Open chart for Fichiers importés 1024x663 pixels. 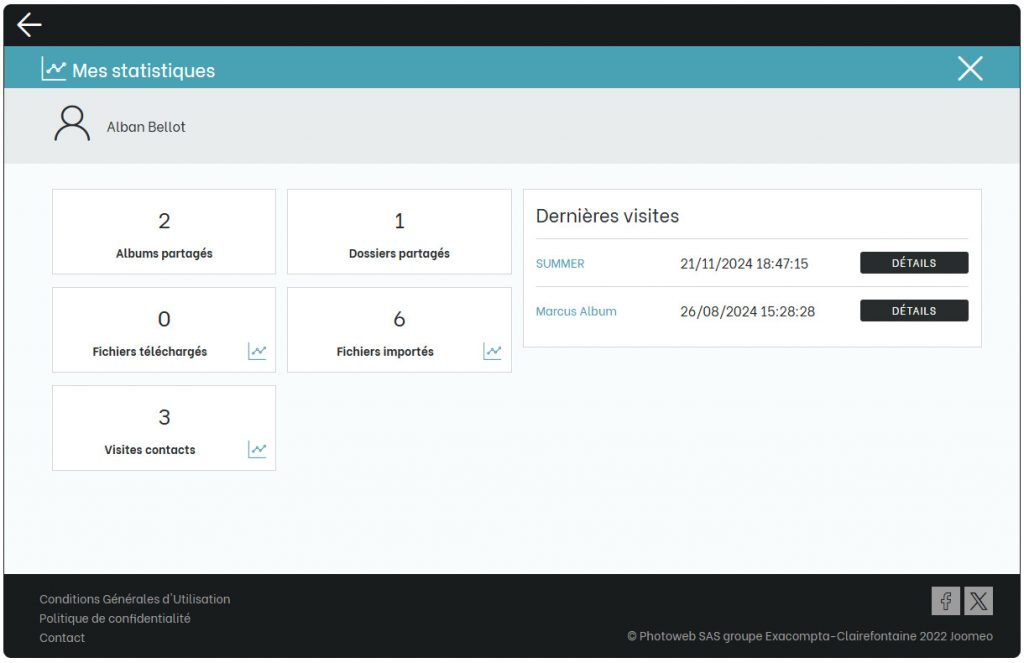492,351
